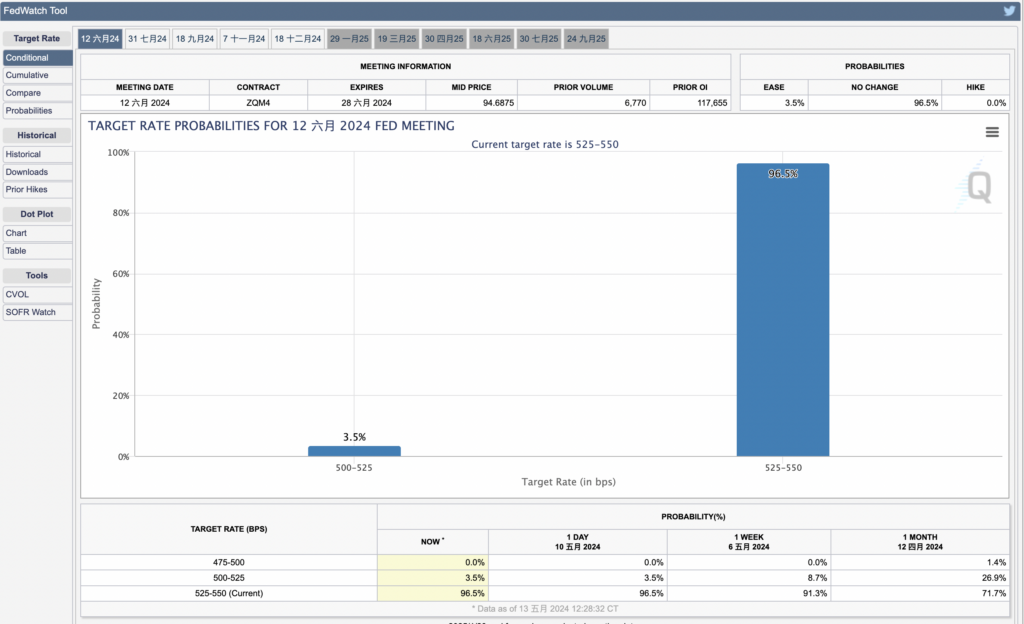The height and width of the screenshot is (624, 1024).
Task: Select the 19 三月25 meeting tab
Action: tap(396, 39)
